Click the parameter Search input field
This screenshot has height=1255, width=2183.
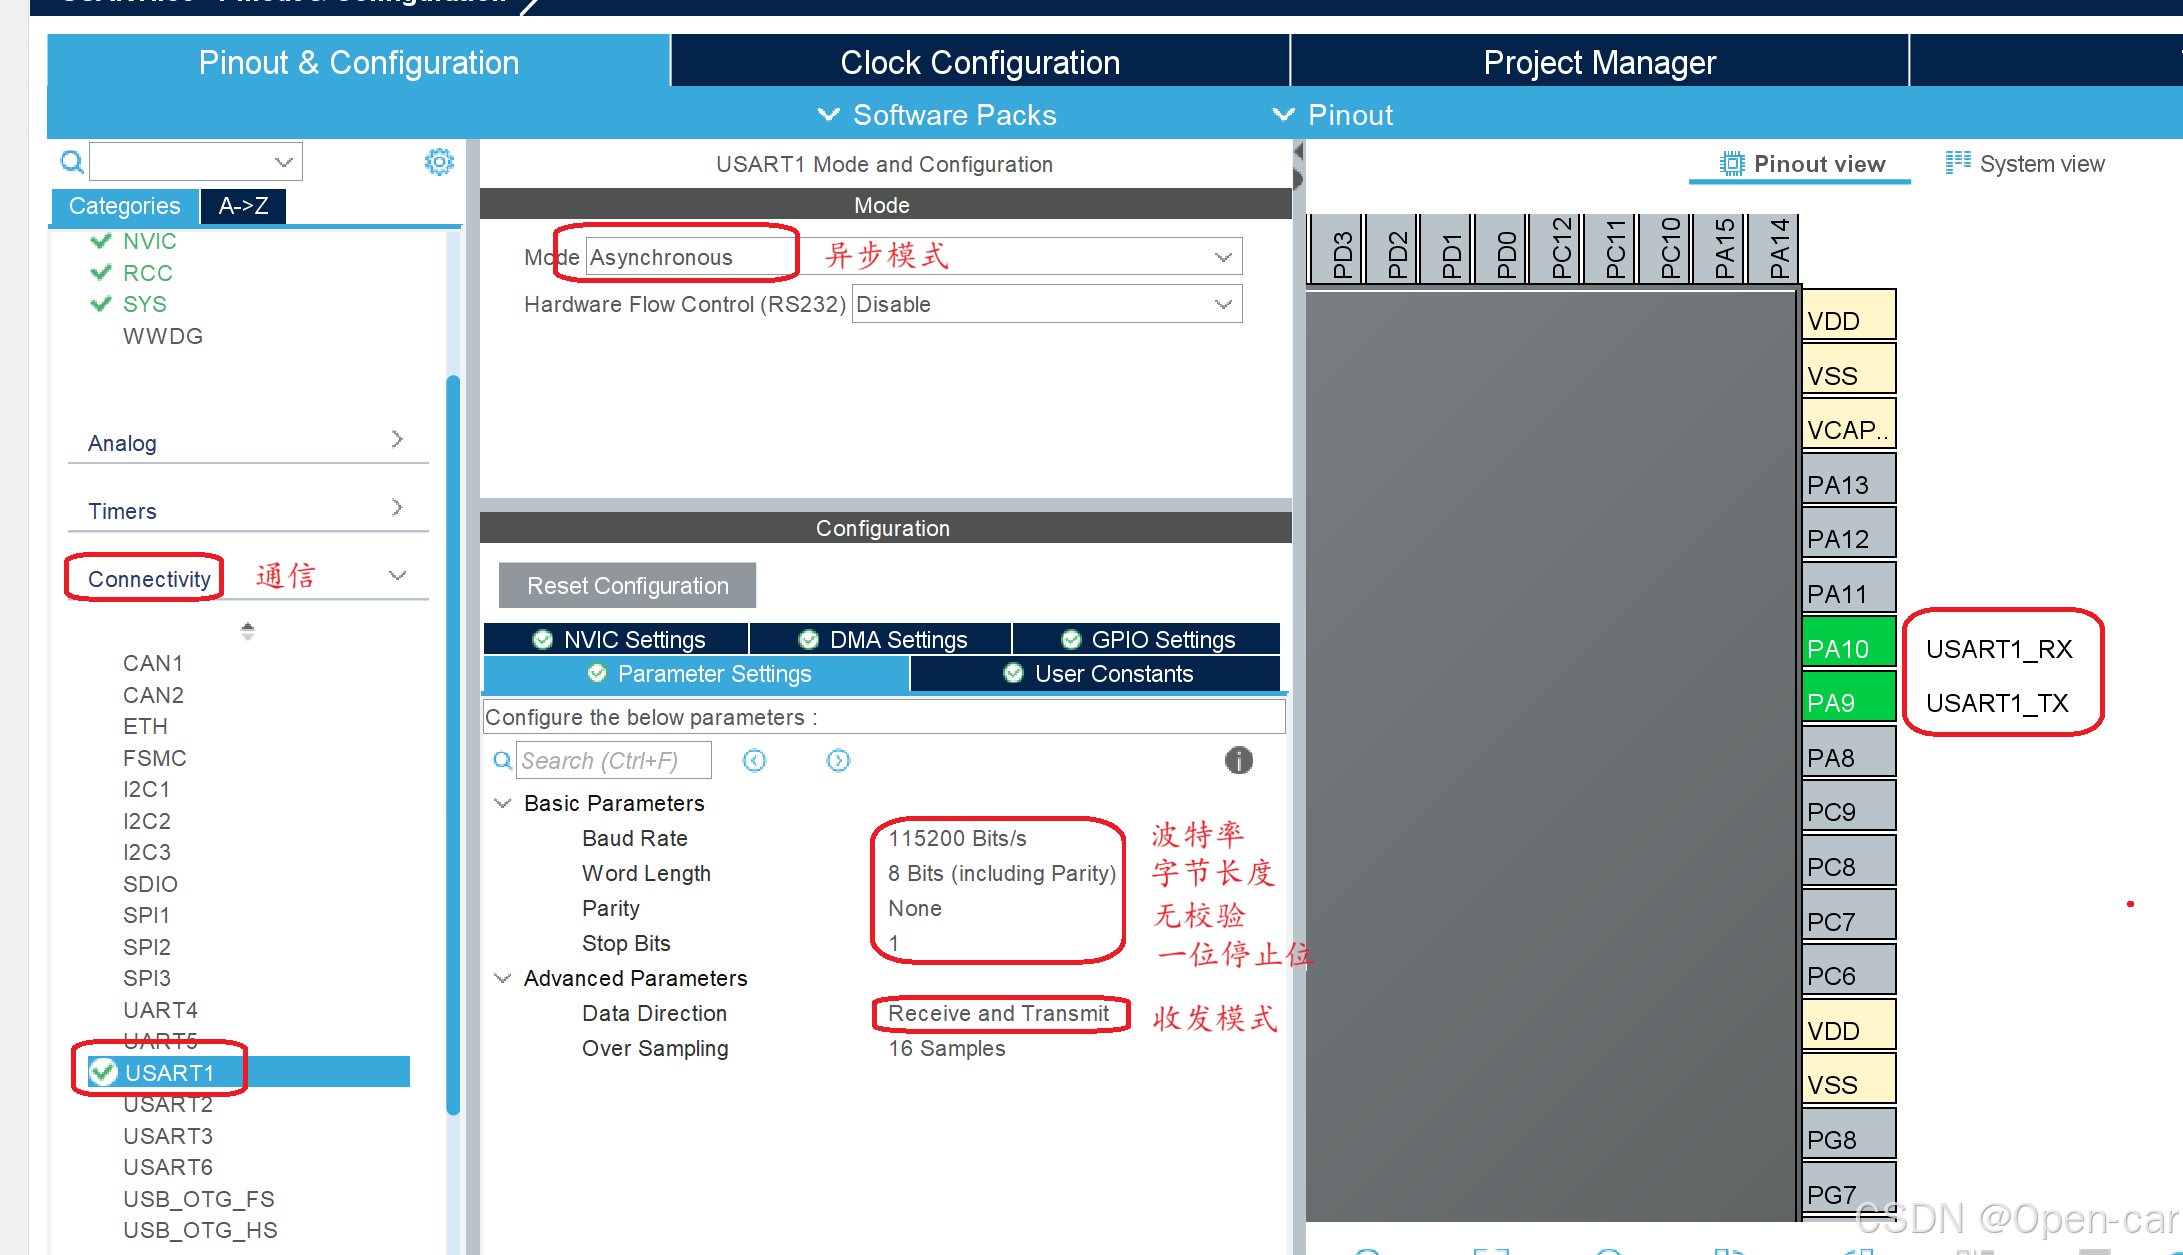613,761
